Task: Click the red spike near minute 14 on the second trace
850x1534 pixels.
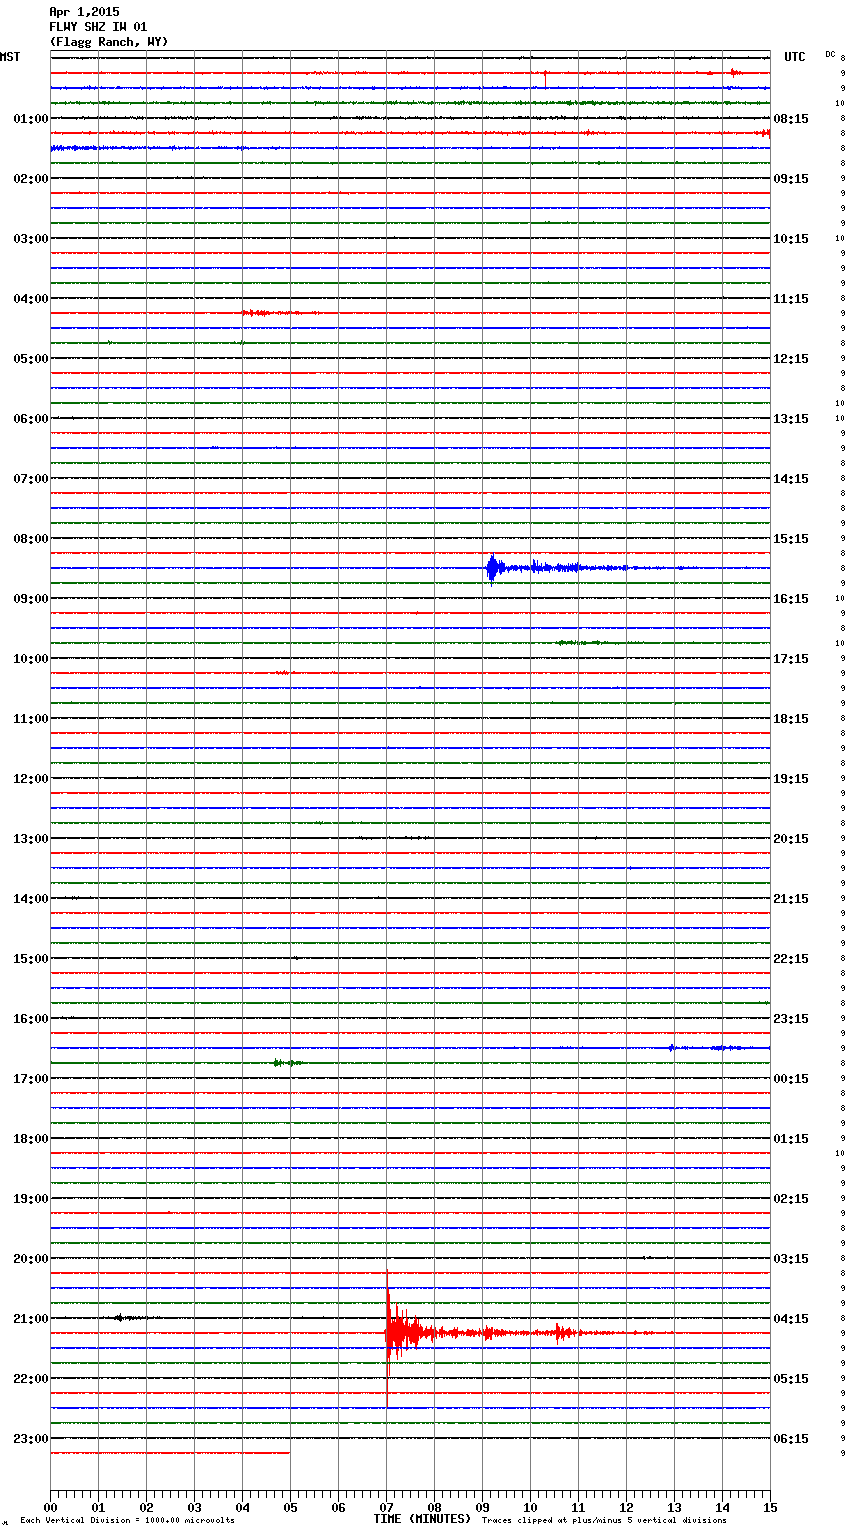Action: 734,72
